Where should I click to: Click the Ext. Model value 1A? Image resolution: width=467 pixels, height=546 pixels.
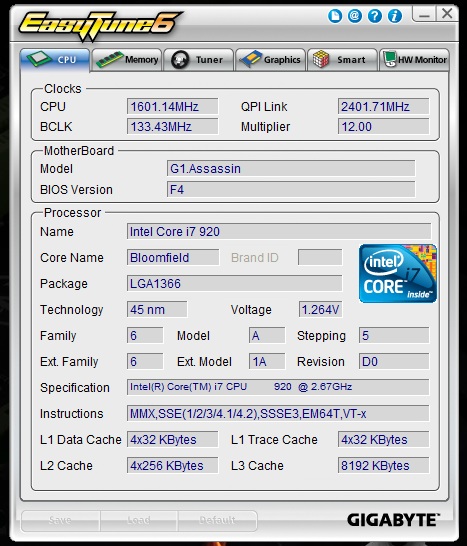click(x=267, y=361)
